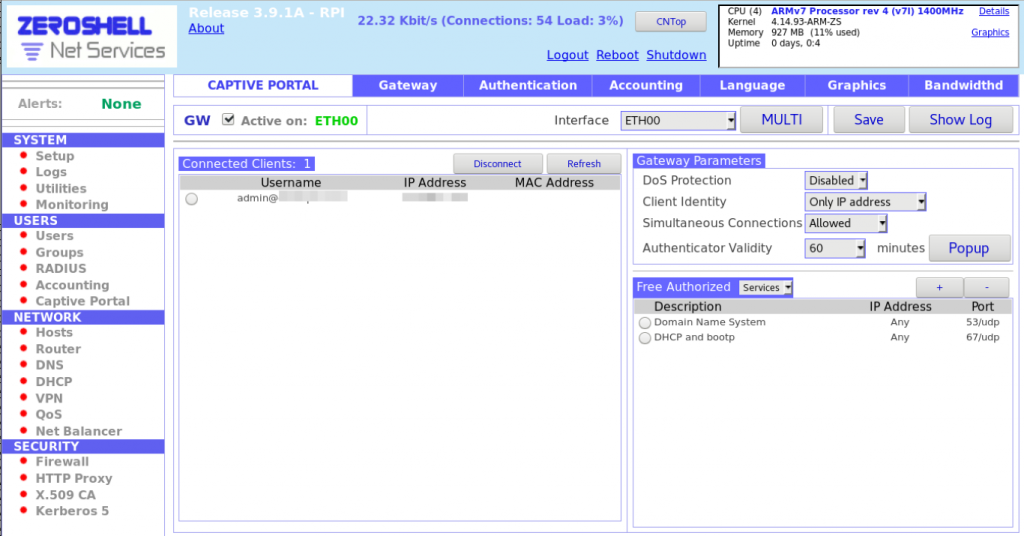Open the CPU Details link
The height and width of the screenshot is (536, 1024).
click(994, 11)
